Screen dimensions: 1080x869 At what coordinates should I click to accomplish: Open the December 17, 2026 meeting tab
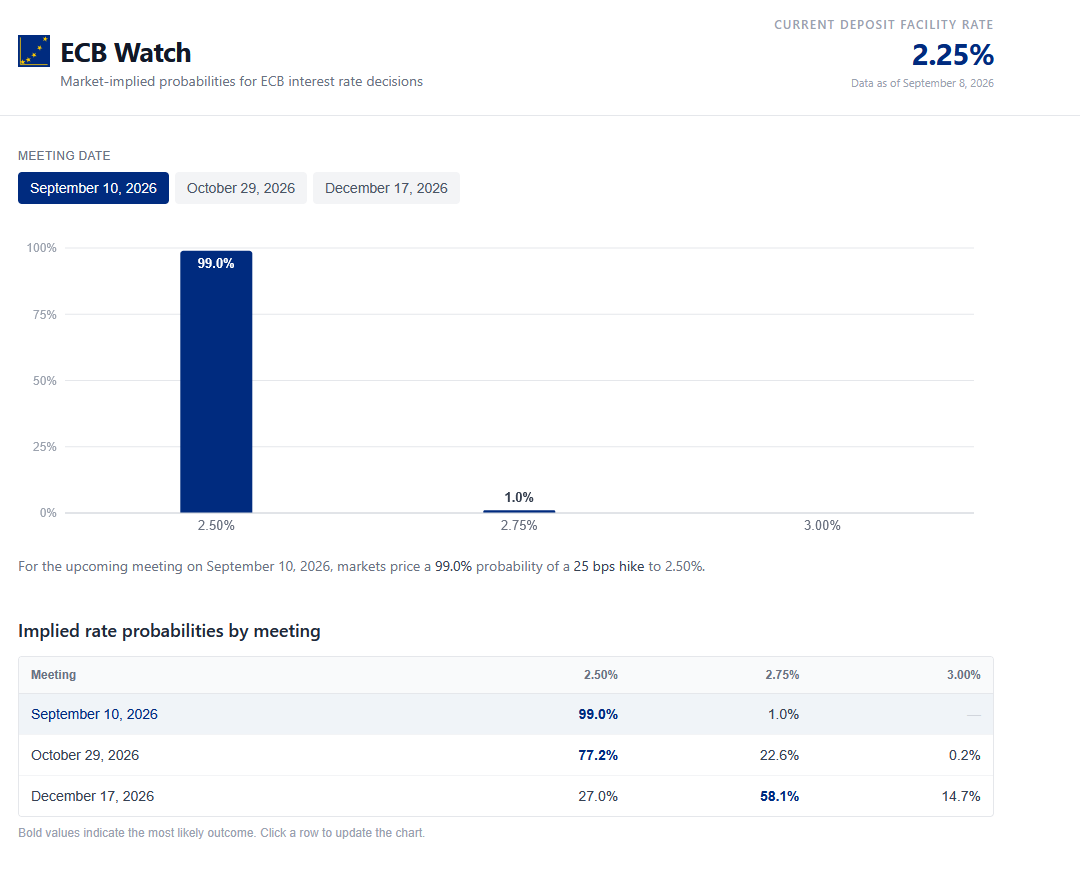[386, 188]
